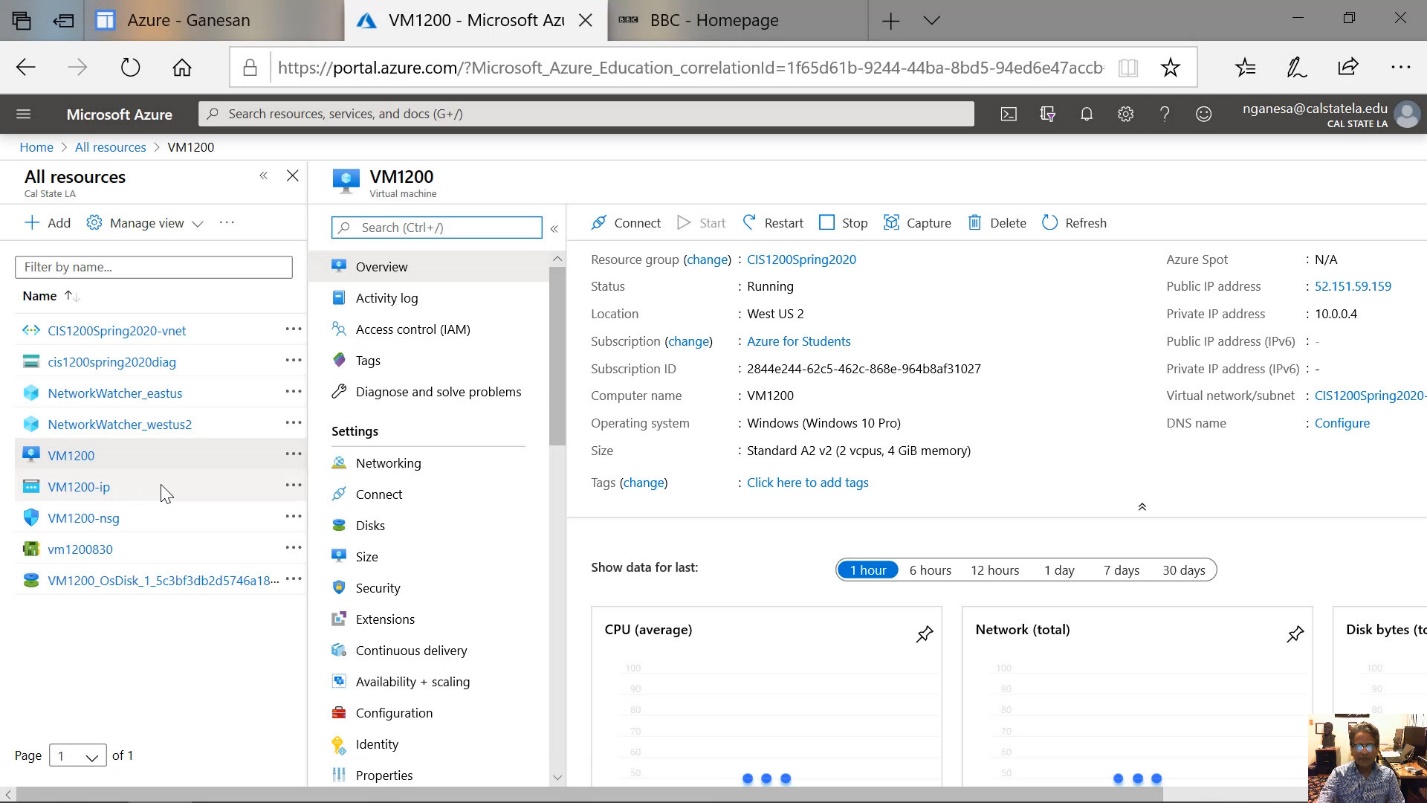Screen dimensions: 1427x803
Task: Open the portal hamburger menu
Action: [24, 114]
